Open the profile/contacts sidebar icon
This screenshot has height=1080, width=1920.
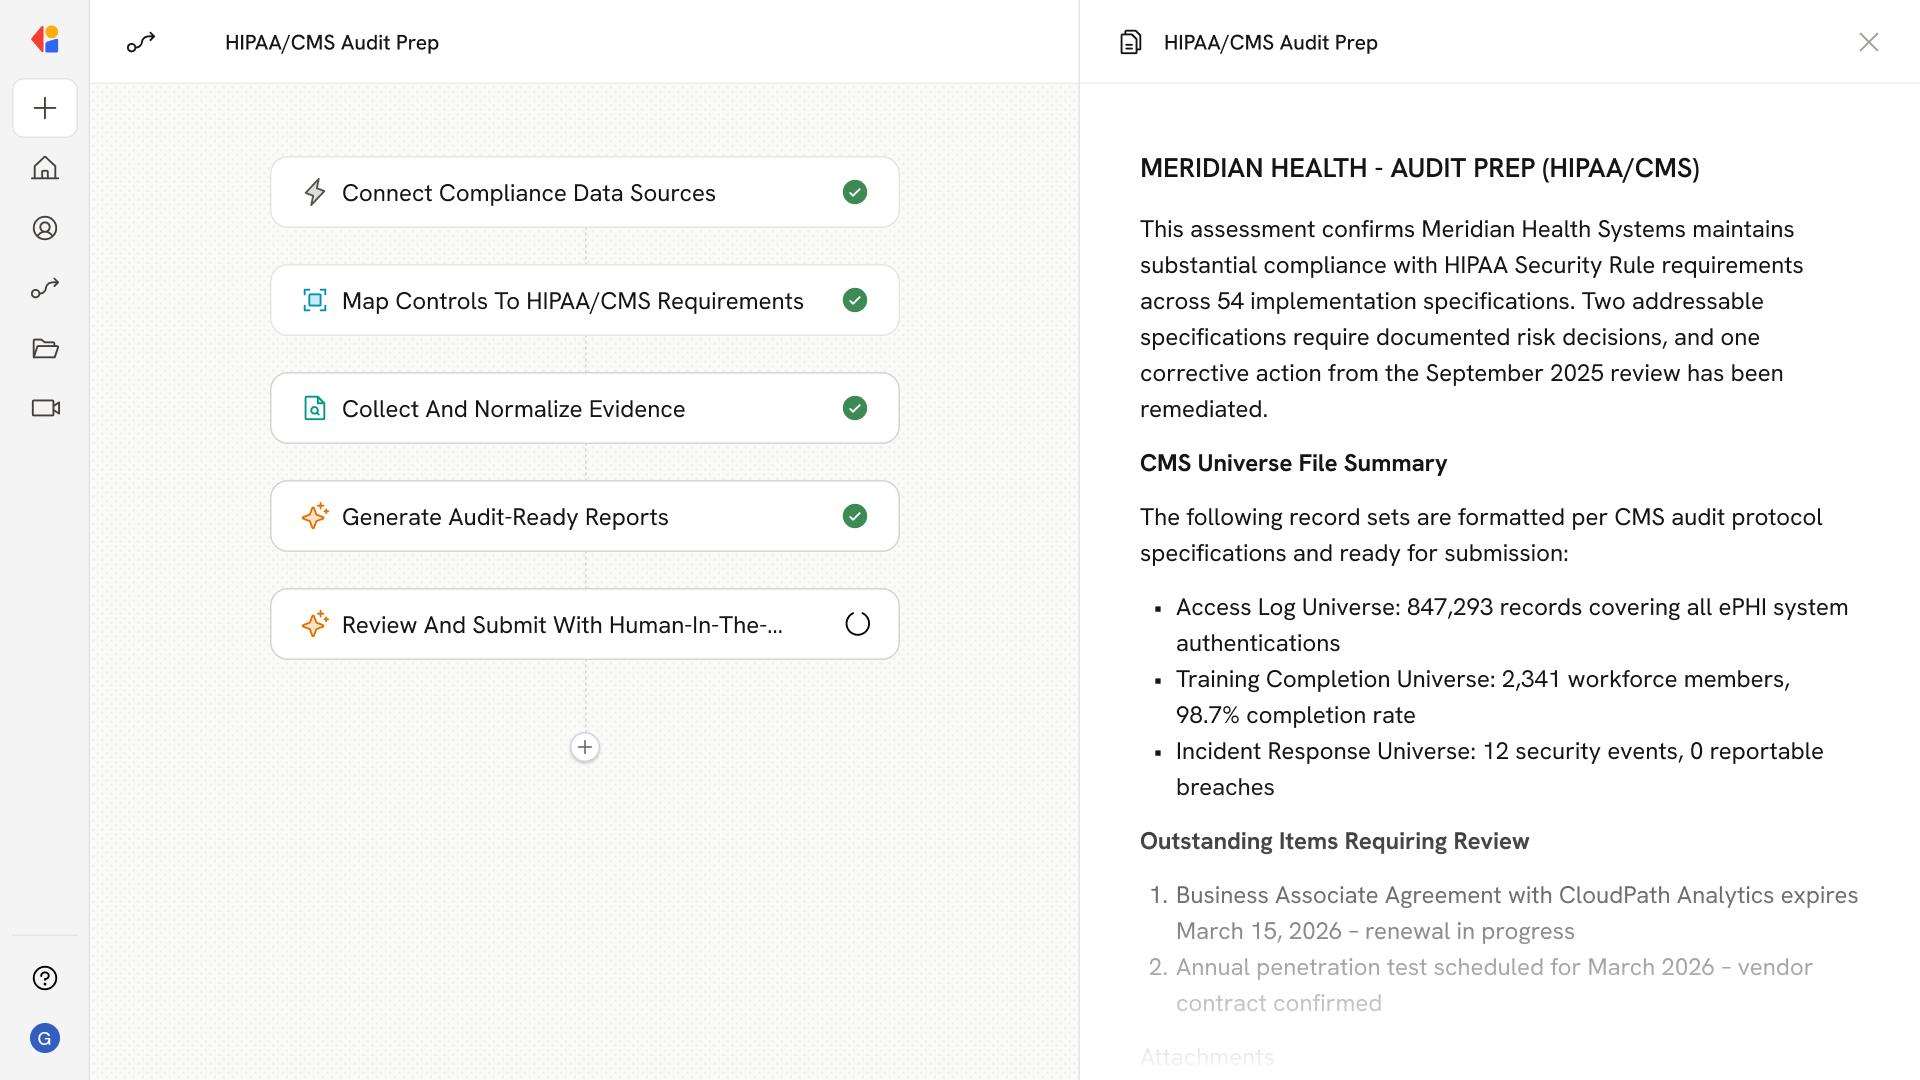(45, 228)
